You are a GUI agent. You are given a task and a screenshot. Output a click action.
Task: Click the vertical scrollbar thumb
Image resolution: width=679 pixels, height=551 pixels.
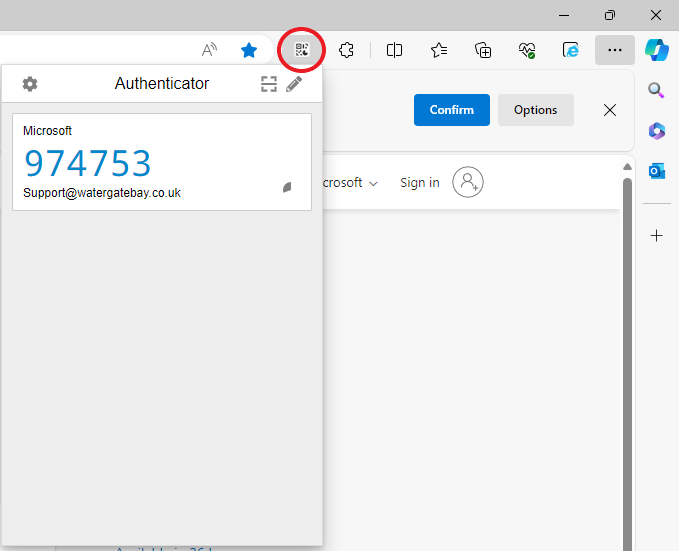click(x=627, y=364)
